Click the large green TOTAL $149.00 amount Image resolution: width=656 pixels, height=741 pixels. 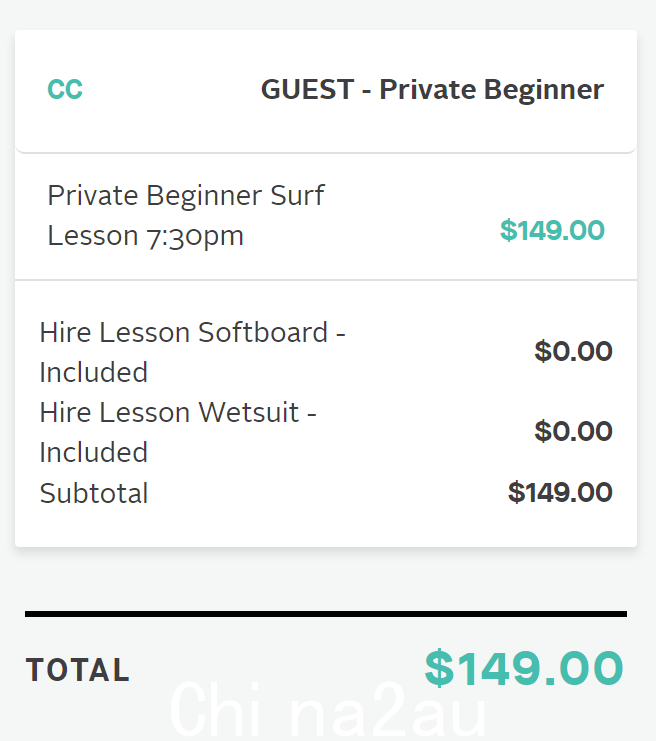click(524, 668)
